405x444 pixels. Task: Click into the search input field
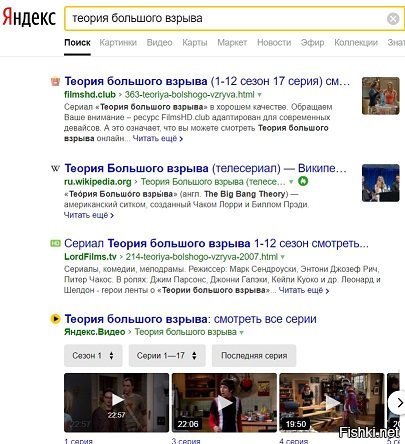point(227,18)
